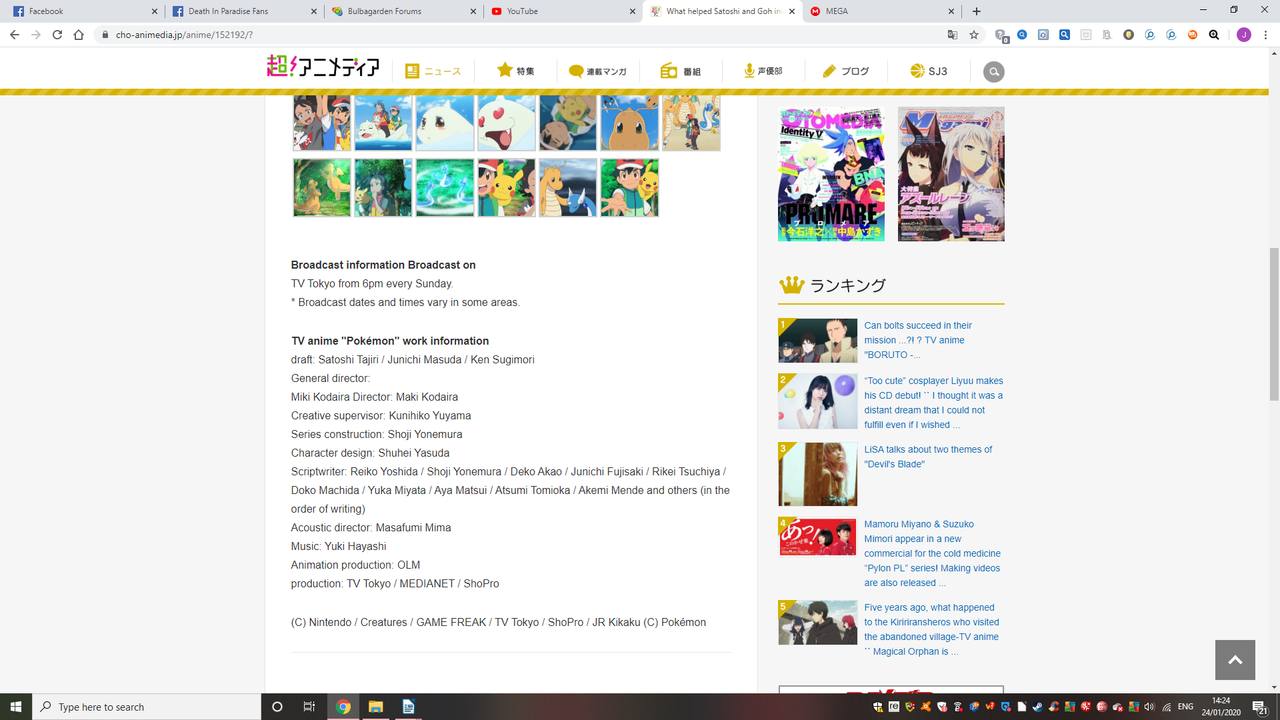Open first gallery thumbnail with Satoshi and Goh
Image resolution: width=1280 pixels, height=720 pixels.
[322, 122]
